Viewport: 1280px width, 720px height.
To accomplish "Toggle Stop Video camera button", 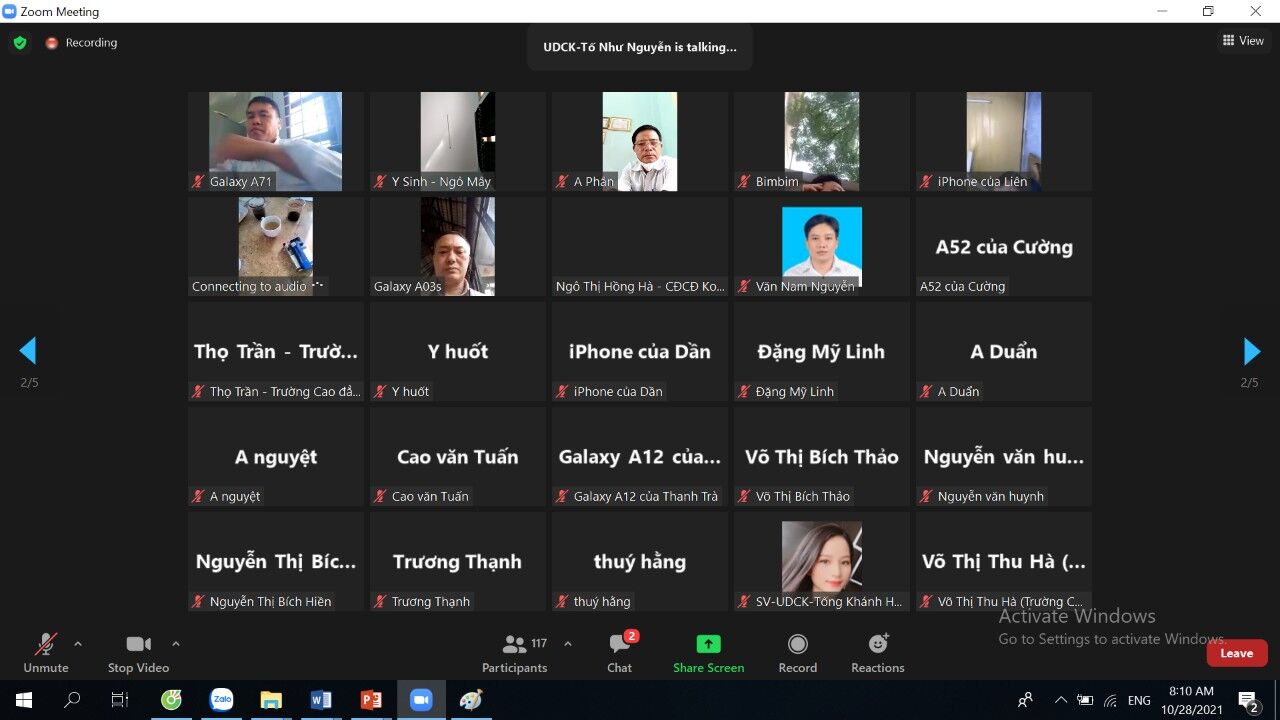I will pyautogui.click(x=138, y=652).
